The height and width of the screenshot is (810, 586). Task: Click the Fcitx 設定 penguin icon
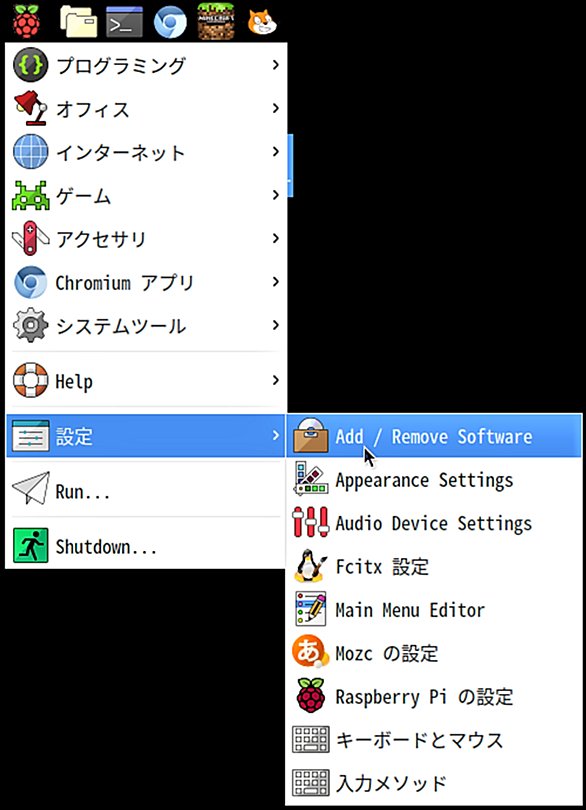(x=310, y=566)
